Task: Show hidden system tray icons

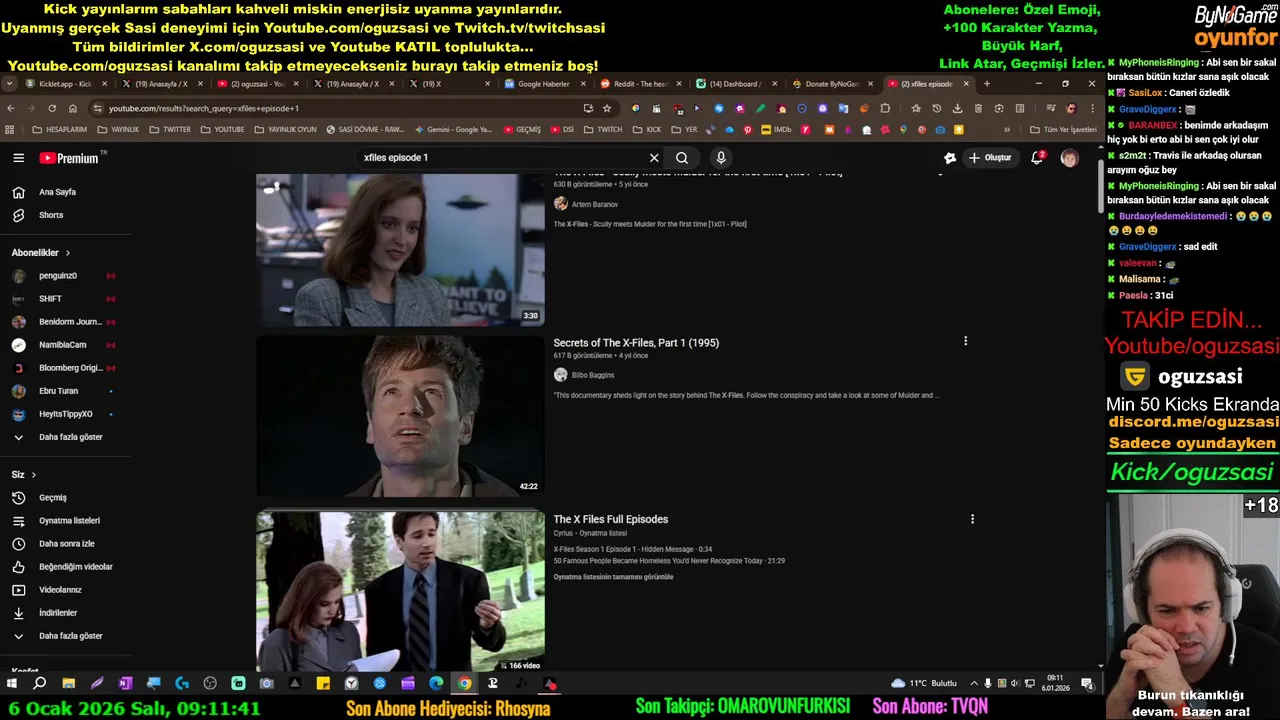Action: pyautogui.click(x=974, y=683)
